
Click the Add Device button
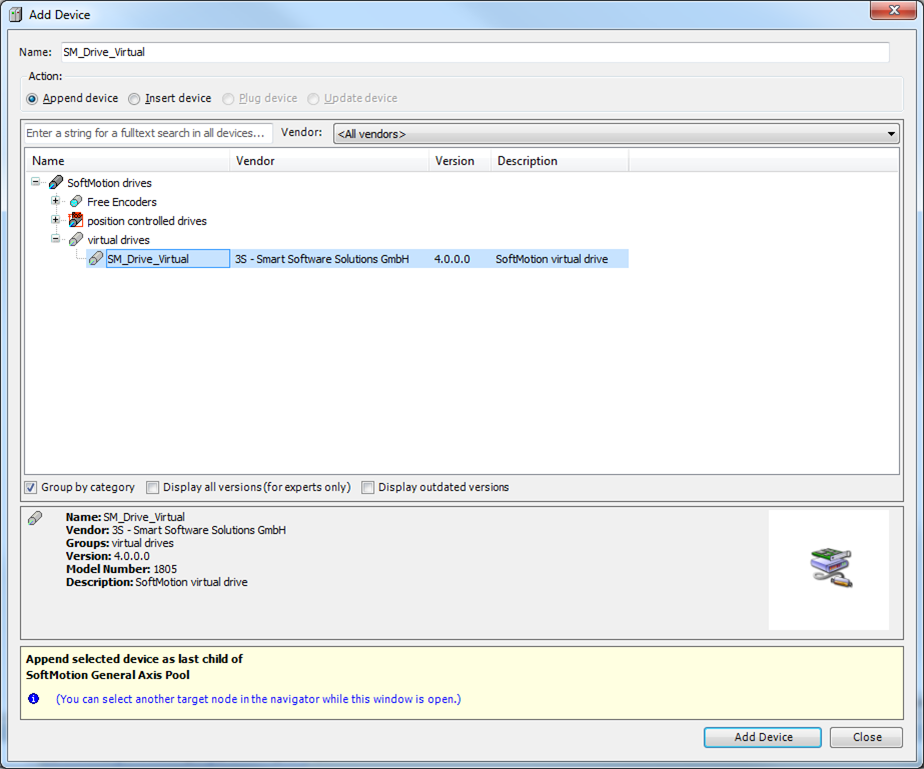point(763,737)
